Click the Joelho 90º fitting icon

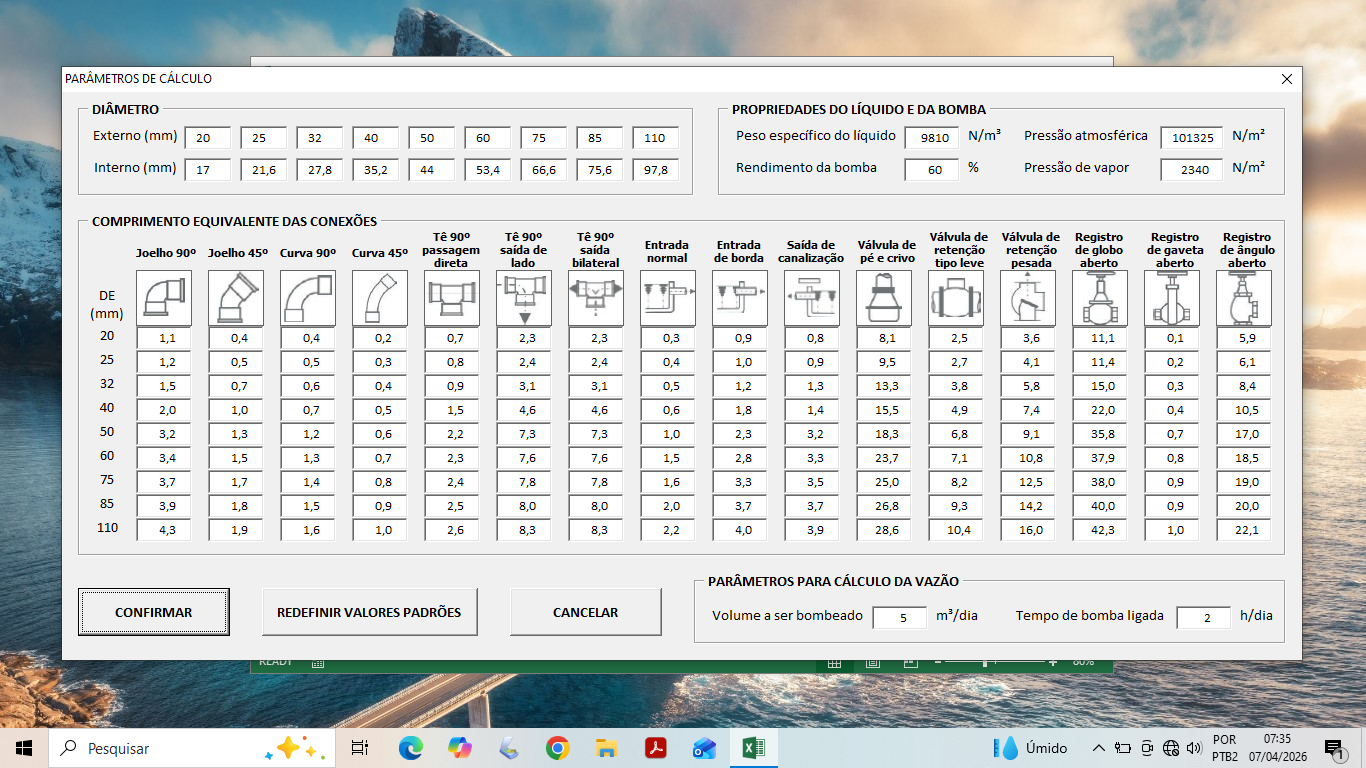(164, 298)
